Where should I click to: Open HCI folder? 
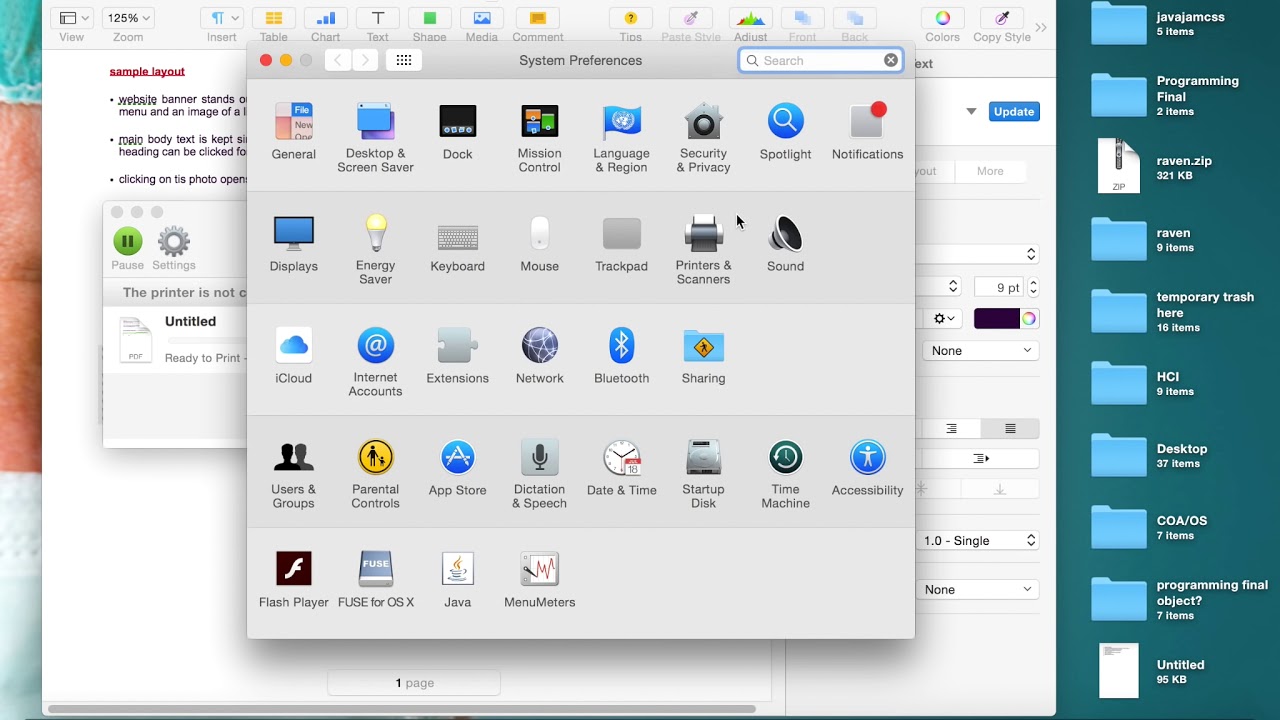click(1142, 384)
